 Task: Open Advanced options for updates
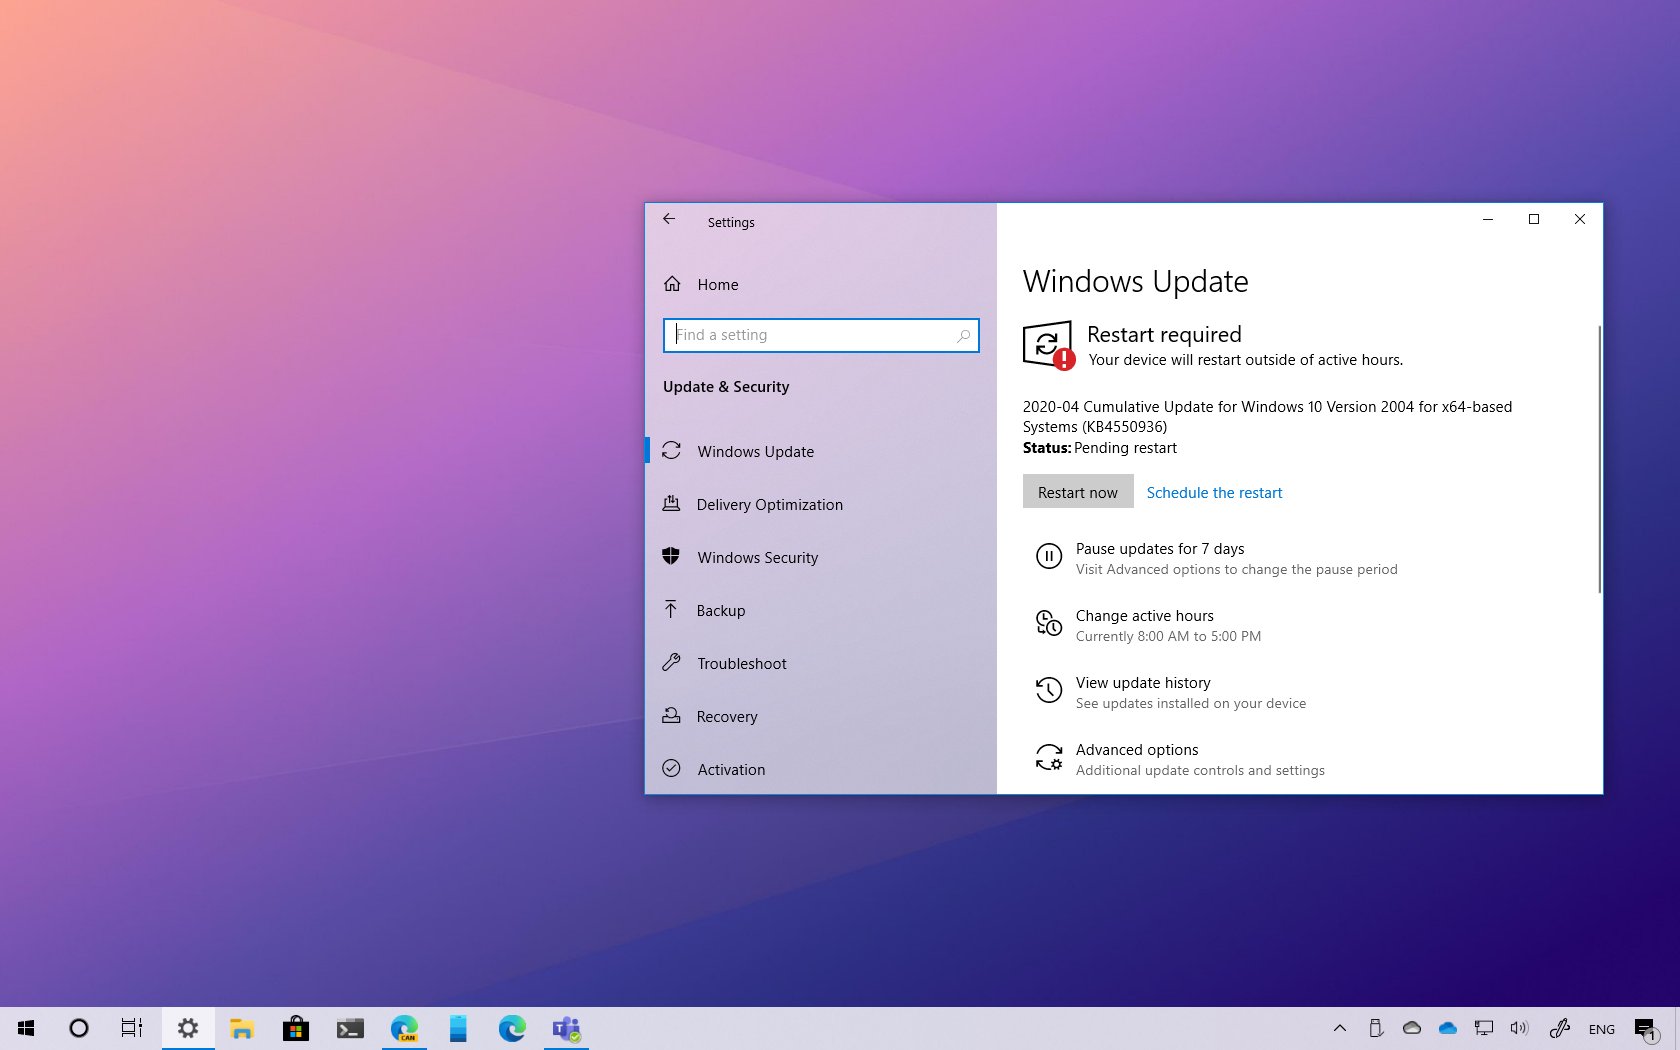(1136, 749)
